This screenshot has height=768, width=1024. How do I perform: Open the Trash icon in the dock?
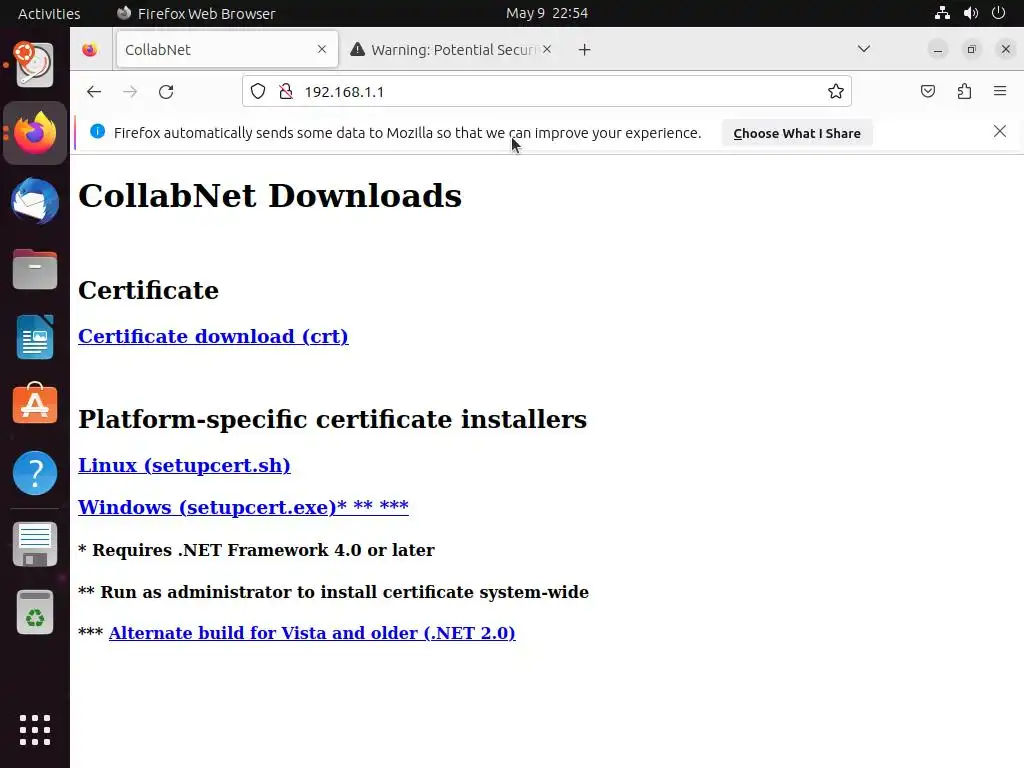[x=35, y=613]
